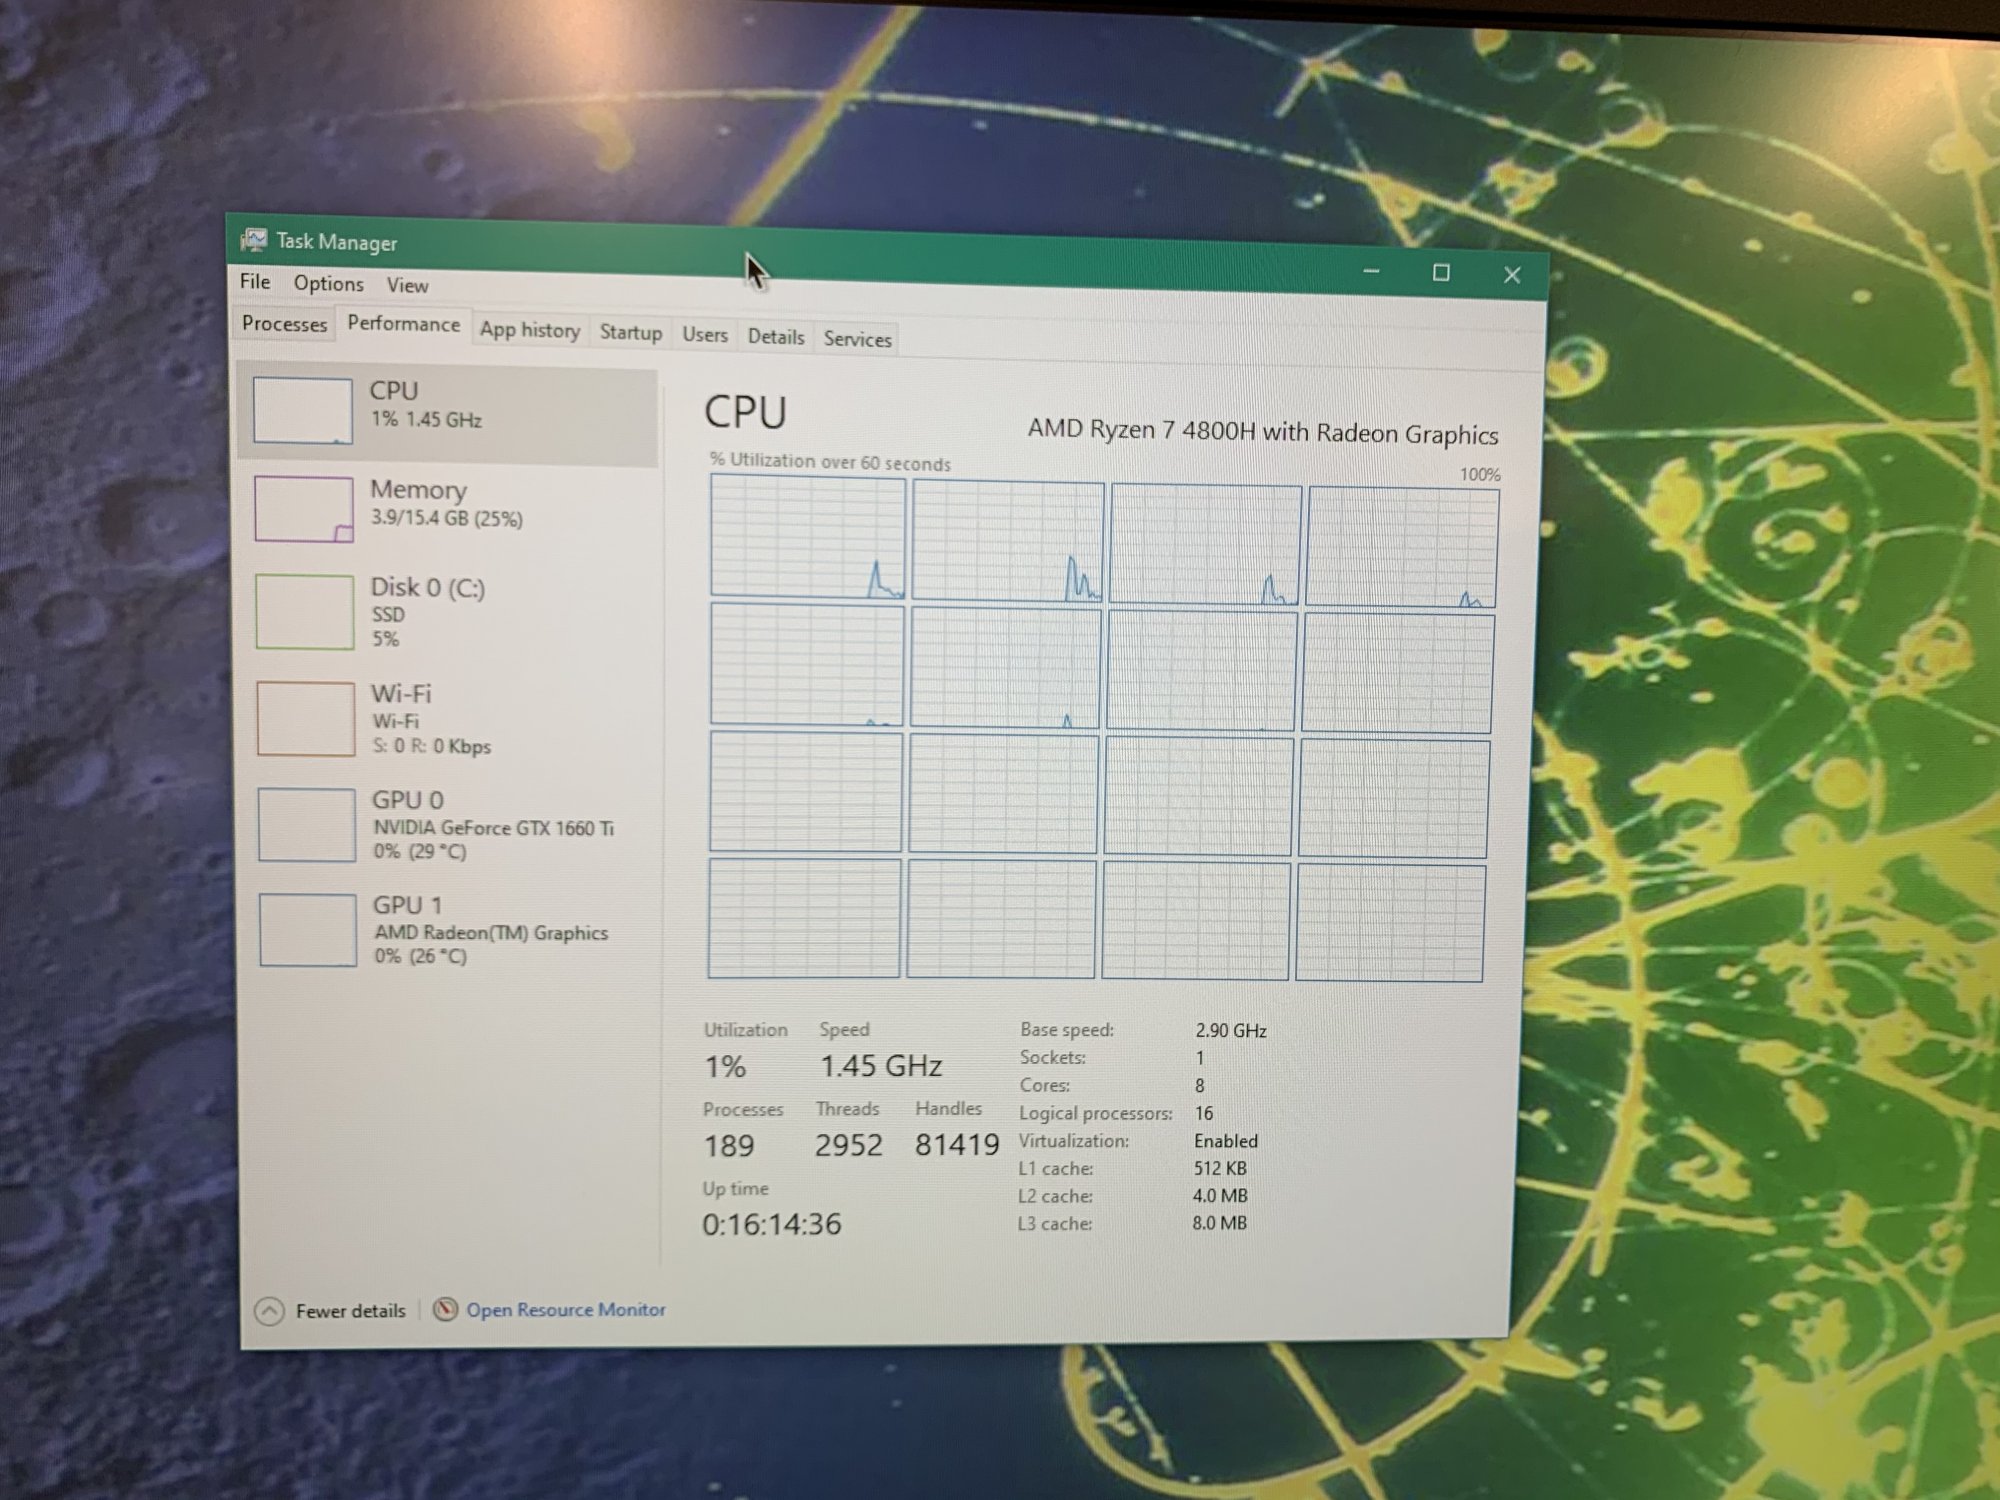
Task: Open the File menu
Action: click(254, 282)
